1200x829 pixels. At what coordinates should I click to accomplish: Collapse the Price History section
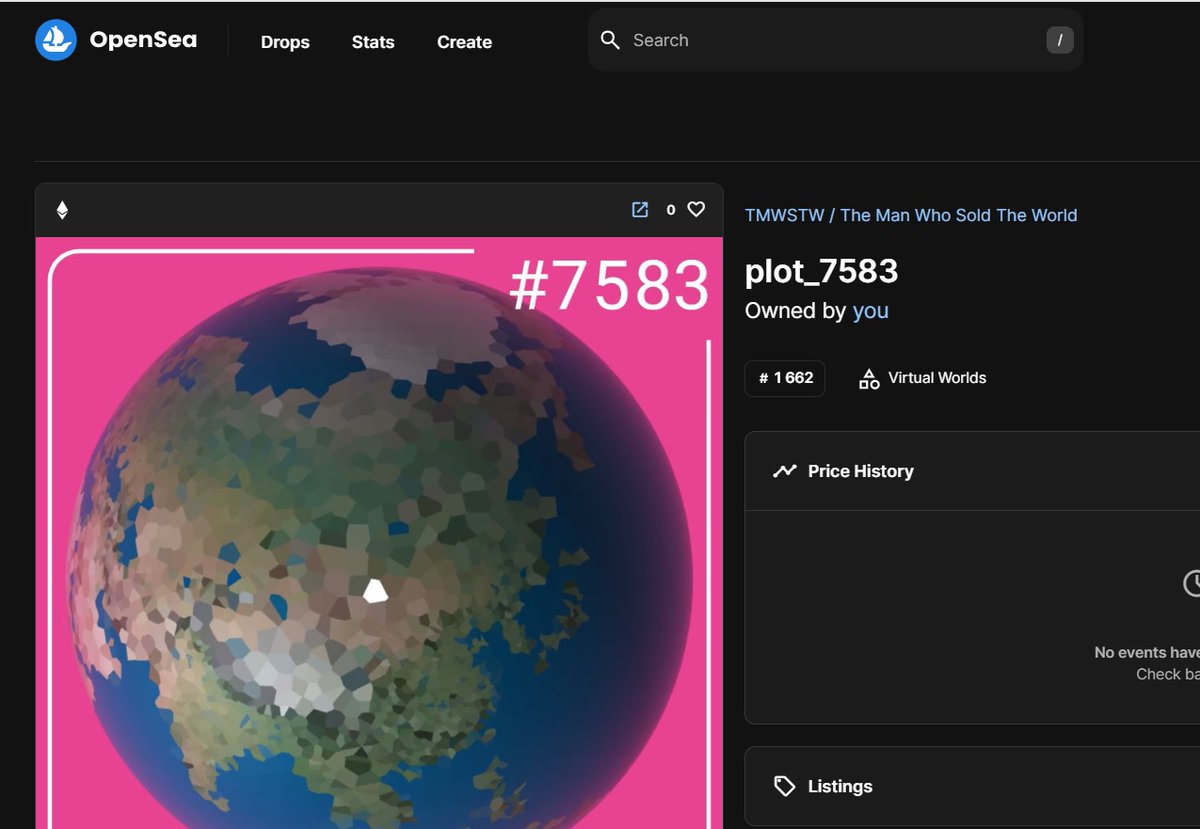pos(972,471)
